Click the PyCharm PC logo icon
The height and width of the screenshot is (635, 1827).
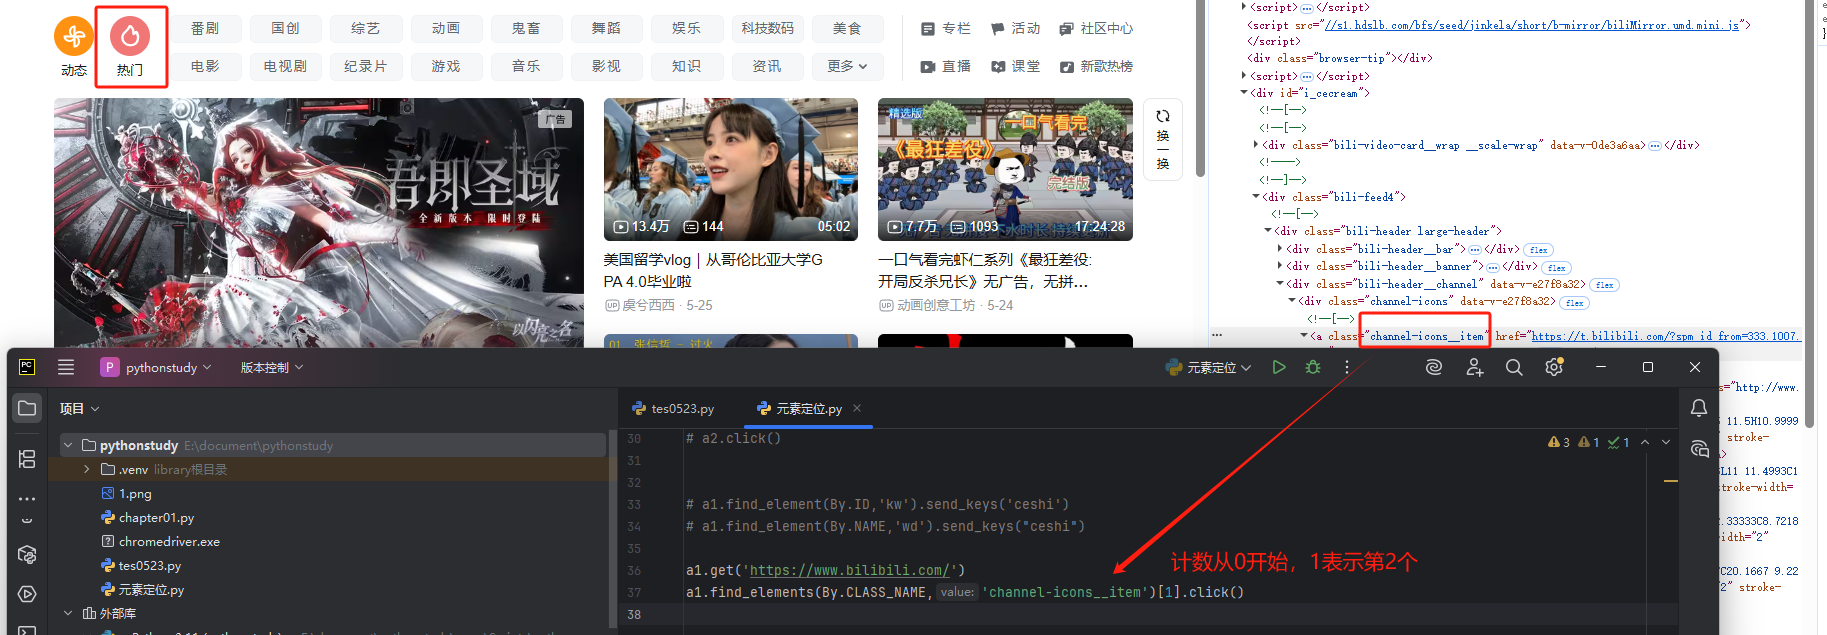27,367
